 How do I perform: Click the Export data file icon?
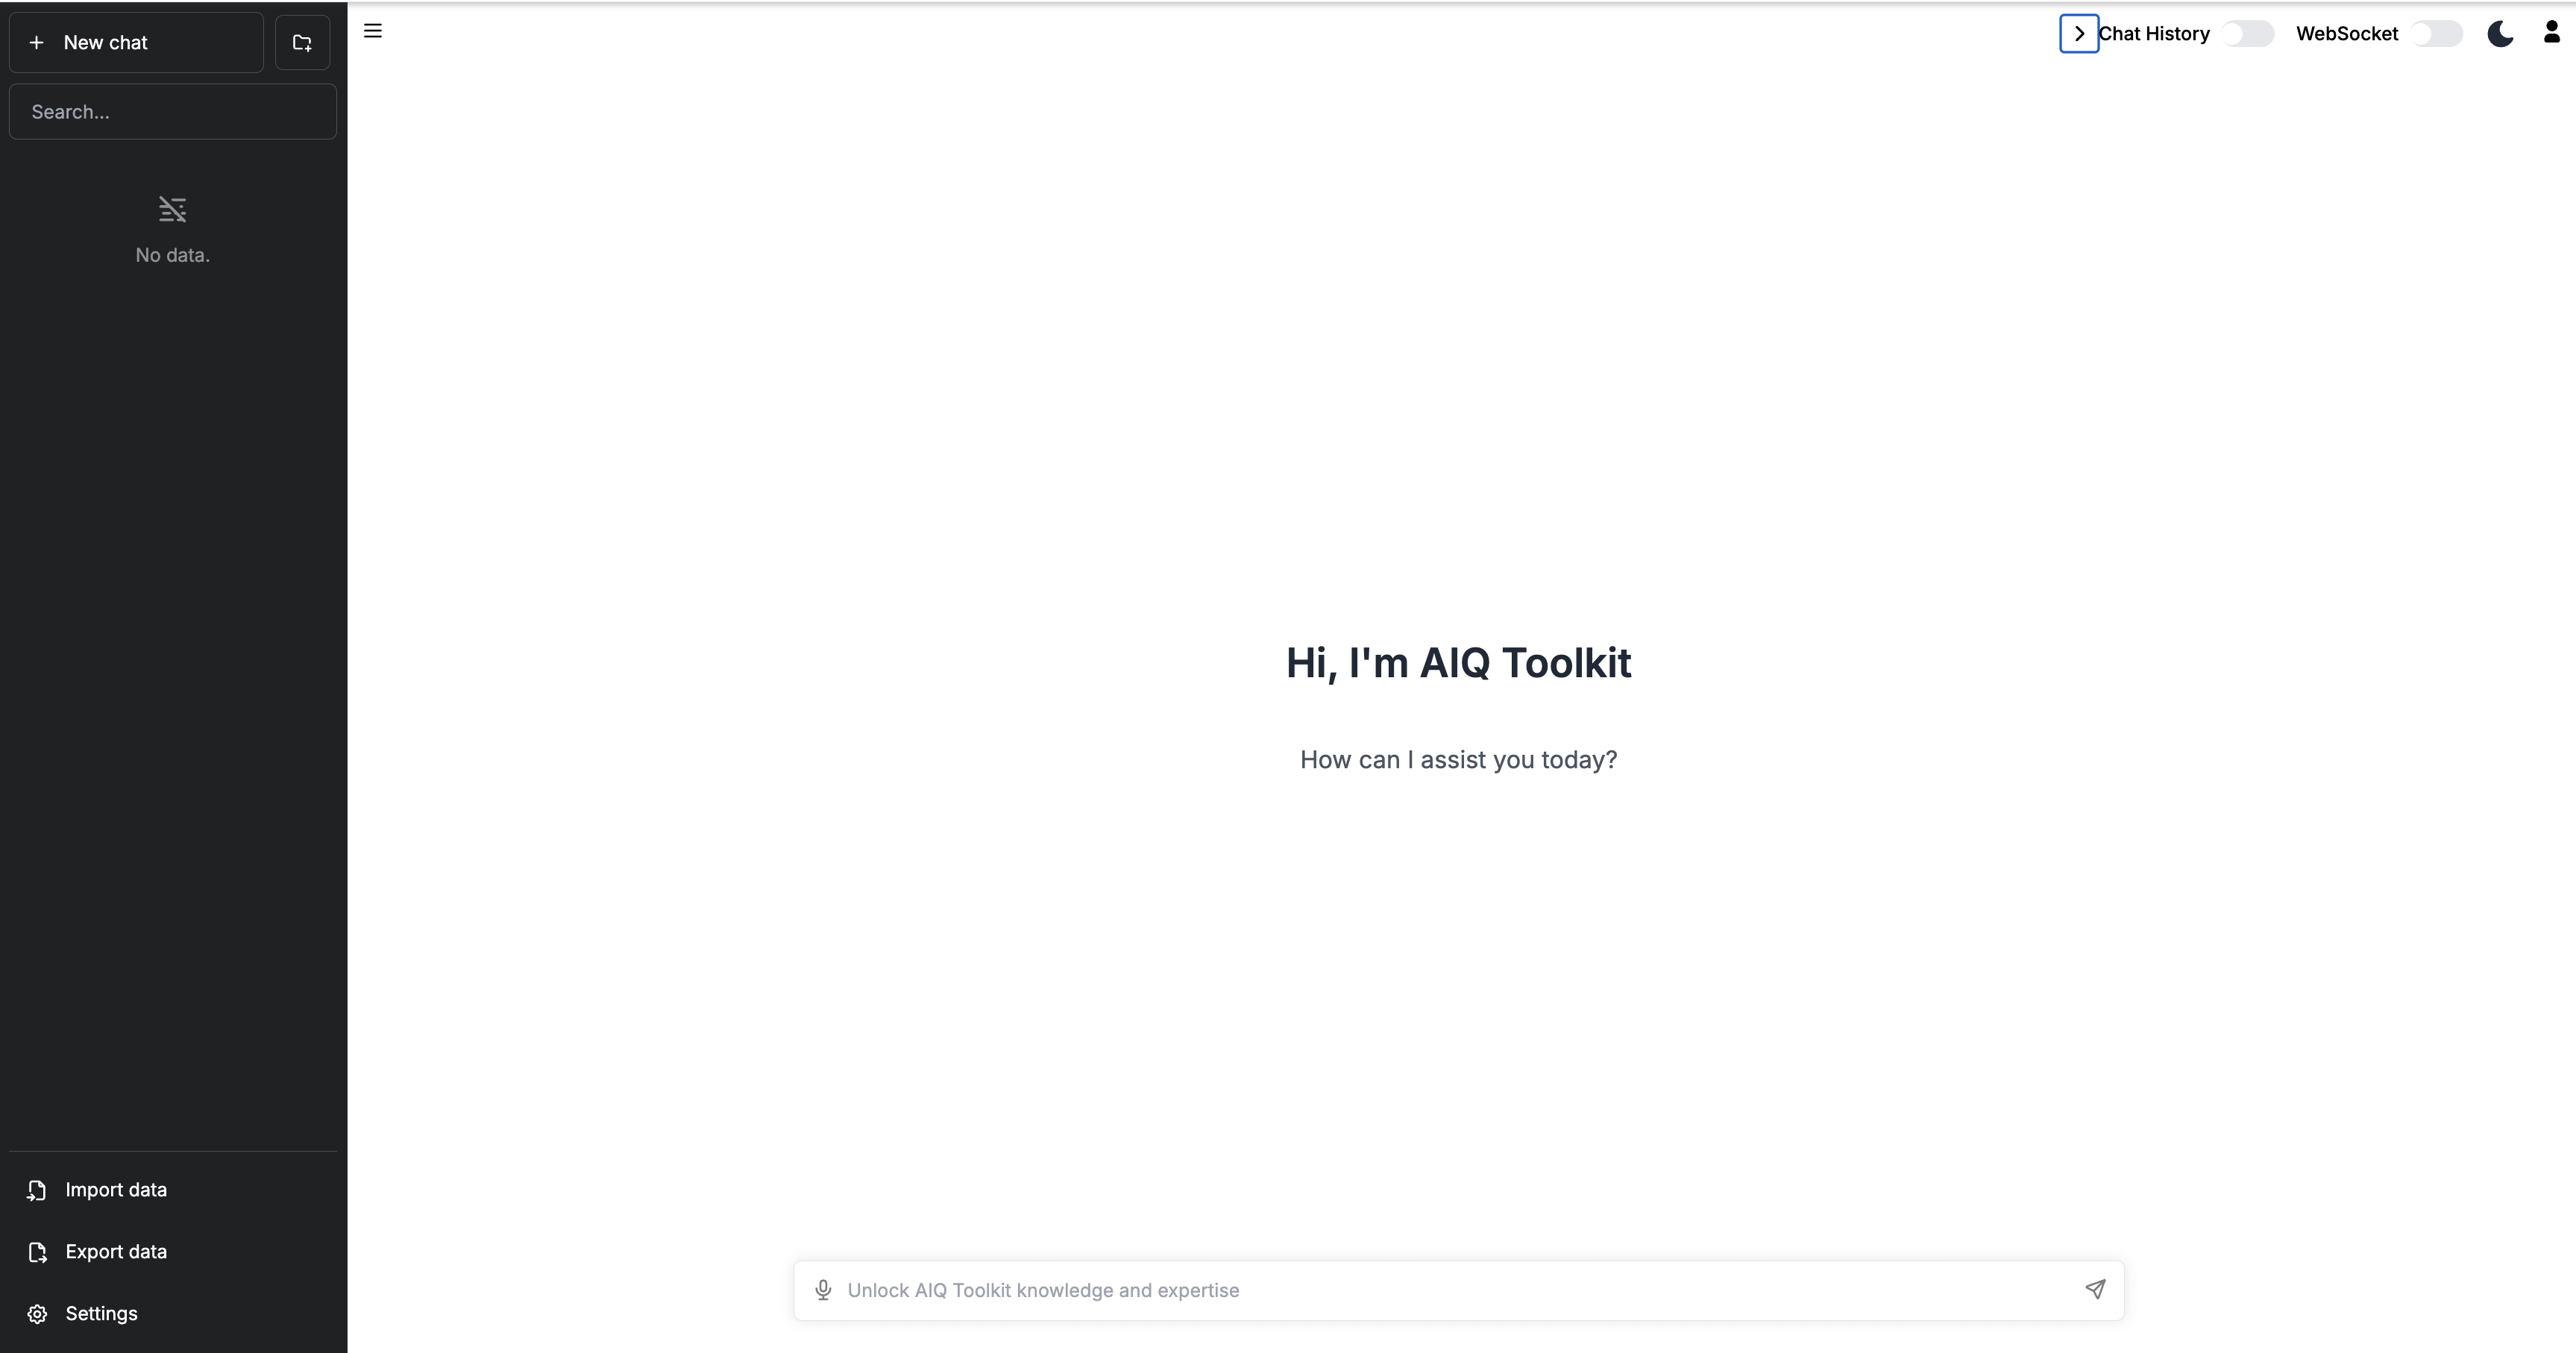coord(37,1252)
